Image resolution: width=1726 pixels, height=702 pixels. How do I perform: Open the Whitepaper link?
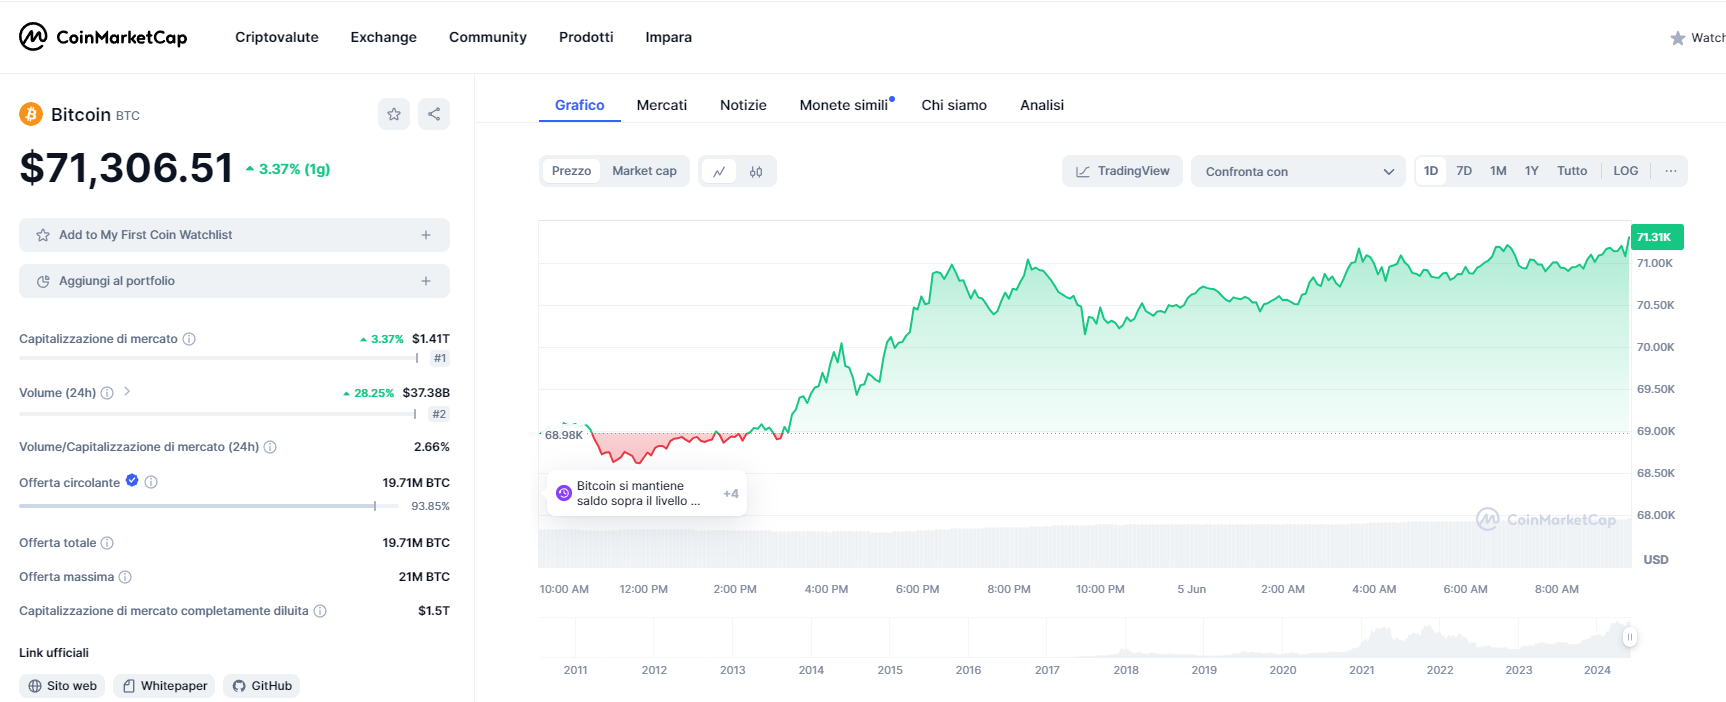pyautogui.click(x=164, y=686)
